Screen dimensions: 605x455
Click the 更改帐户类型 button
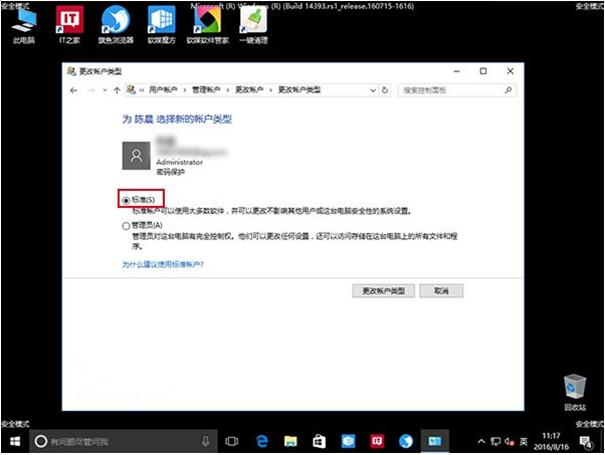(383, 290)
